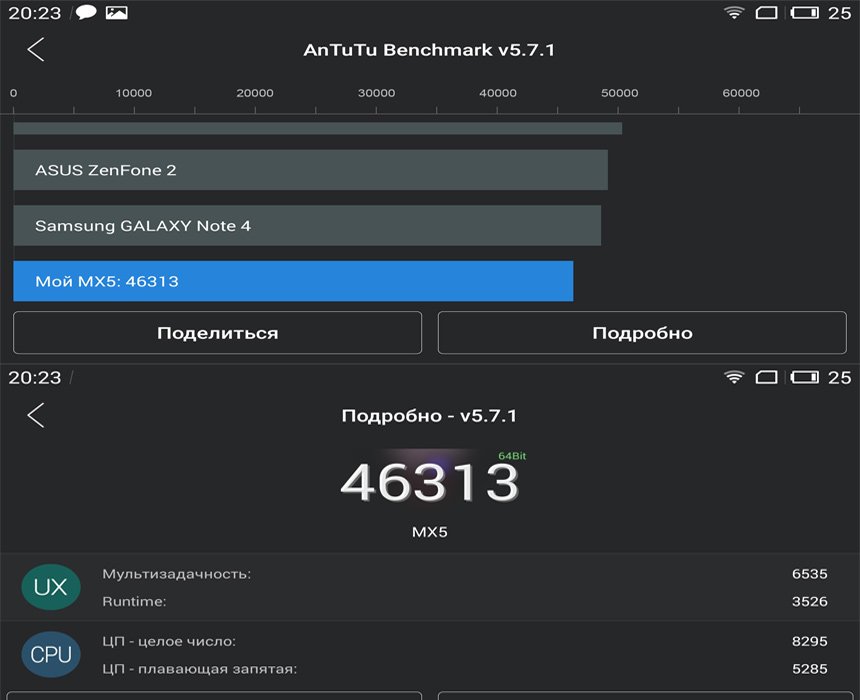This screenshot has width=860, height=700.
Task: Tap the MX5 device name under the score
Action: [x=429, y=532]
